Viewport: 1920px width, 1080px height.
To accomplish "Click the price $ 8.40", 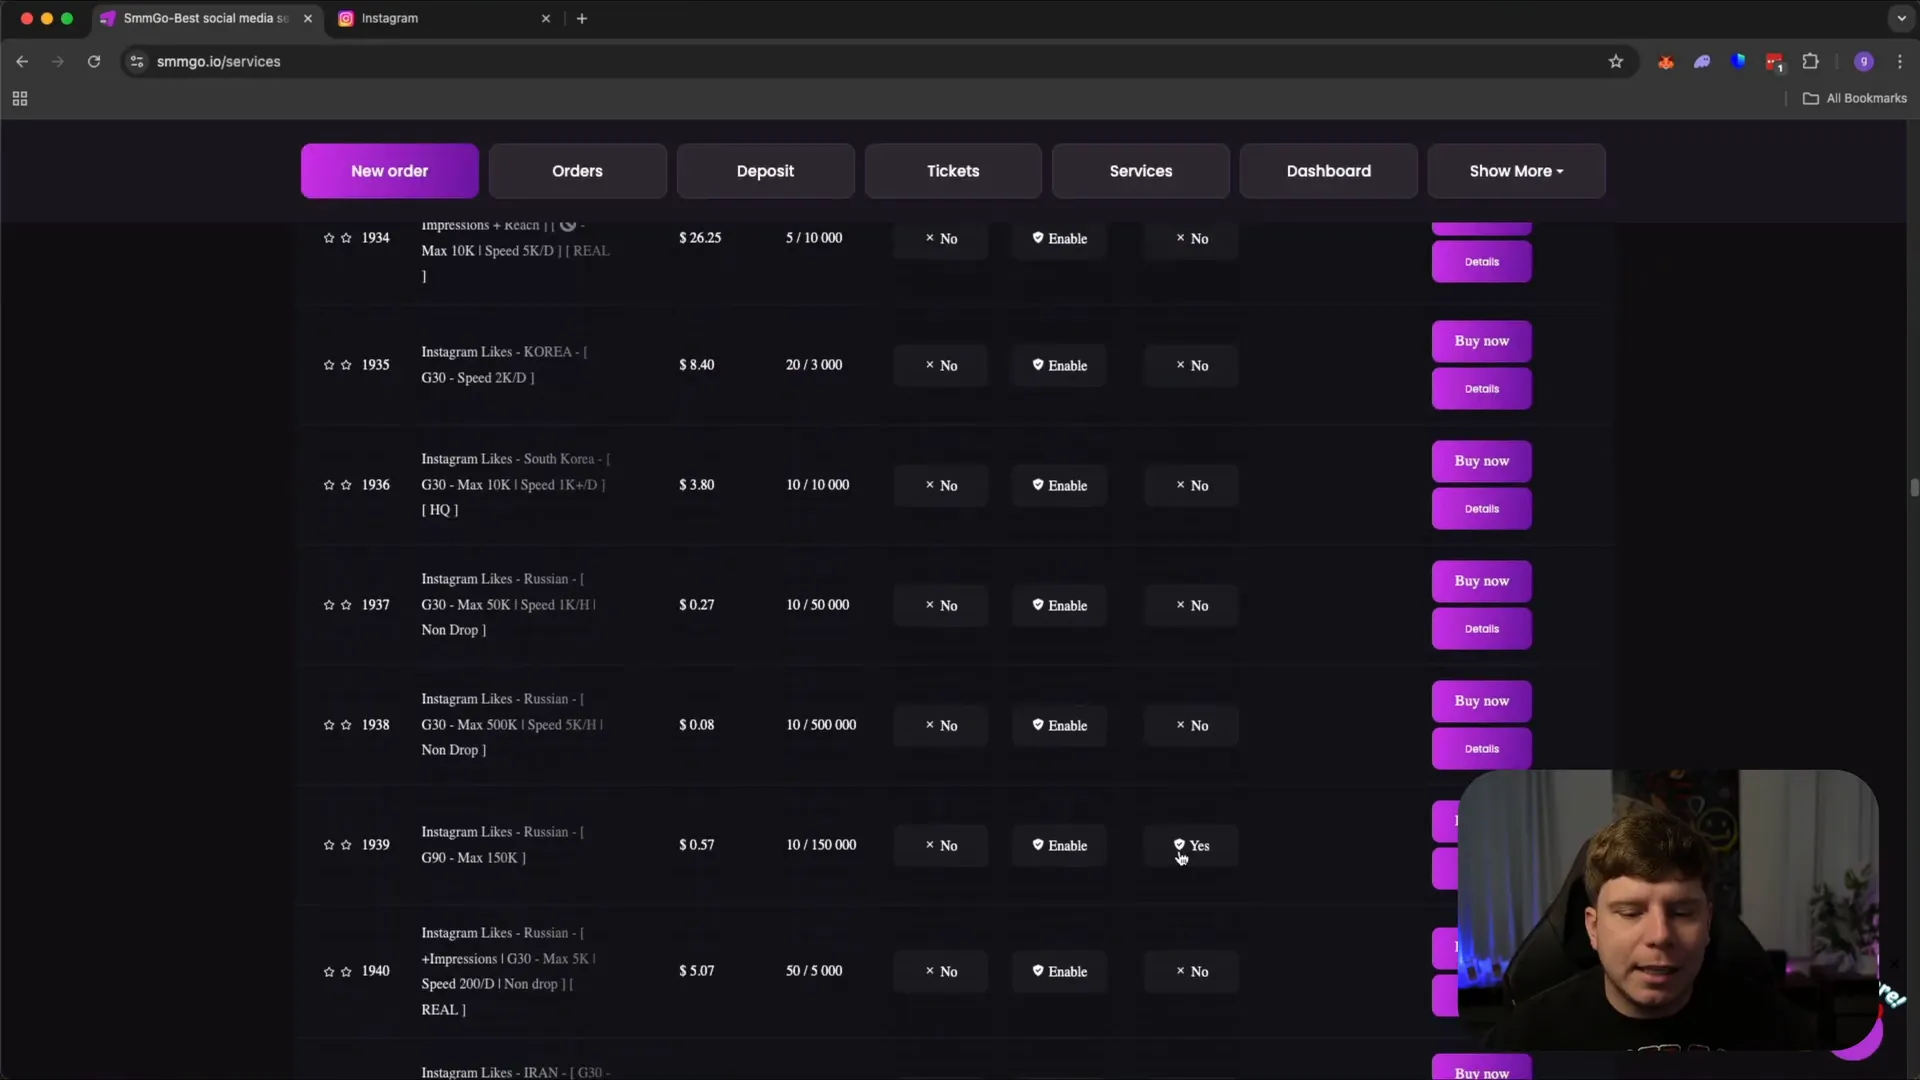I will coord(696,365).
